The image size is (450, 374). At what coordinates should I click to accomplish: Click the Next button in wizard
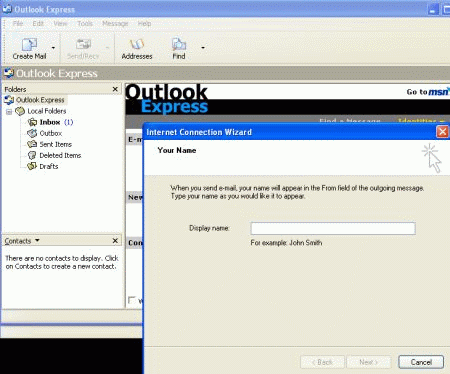(368, 362)
